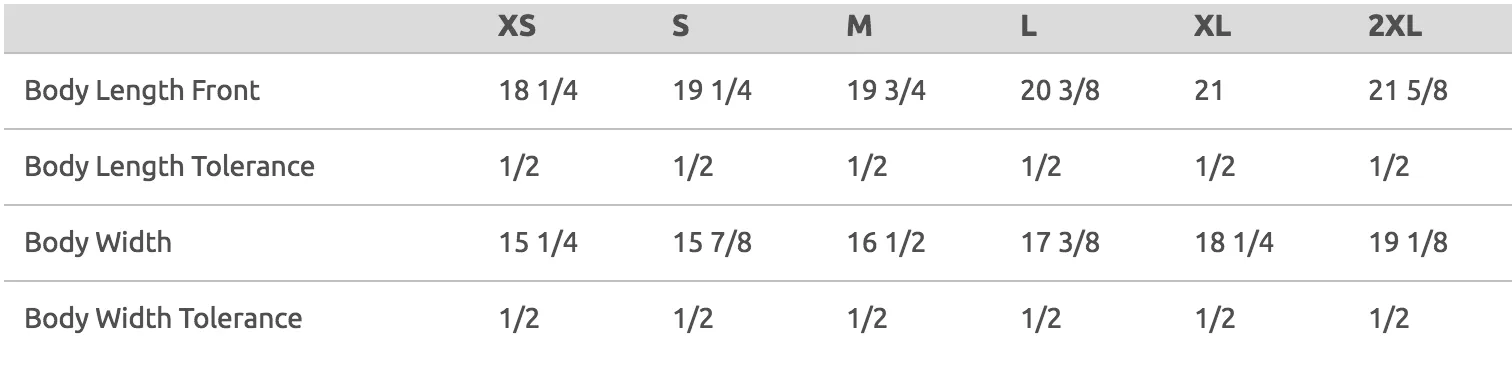The height and width of the screenshot is (368, 1512).
Task: Click the 17 3/8 body width value
Action: click(1060, 242)
